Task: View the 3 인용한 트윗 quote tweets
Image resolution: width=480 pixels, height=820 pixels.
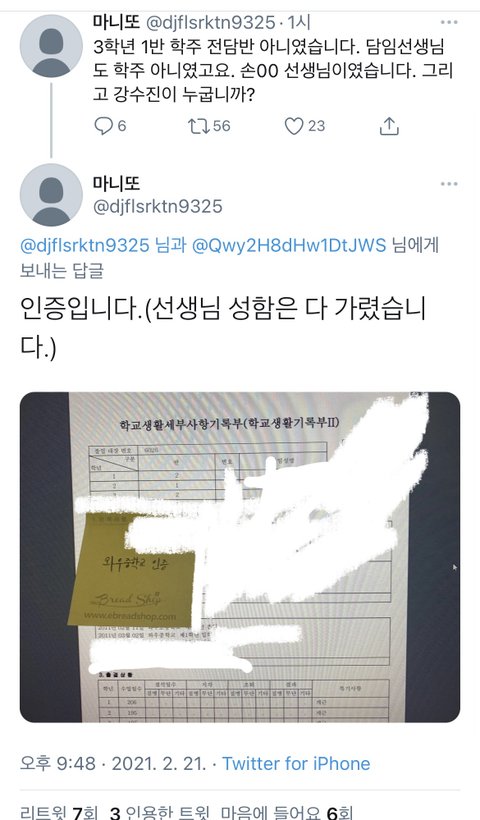Action: (x=159, y=813)
